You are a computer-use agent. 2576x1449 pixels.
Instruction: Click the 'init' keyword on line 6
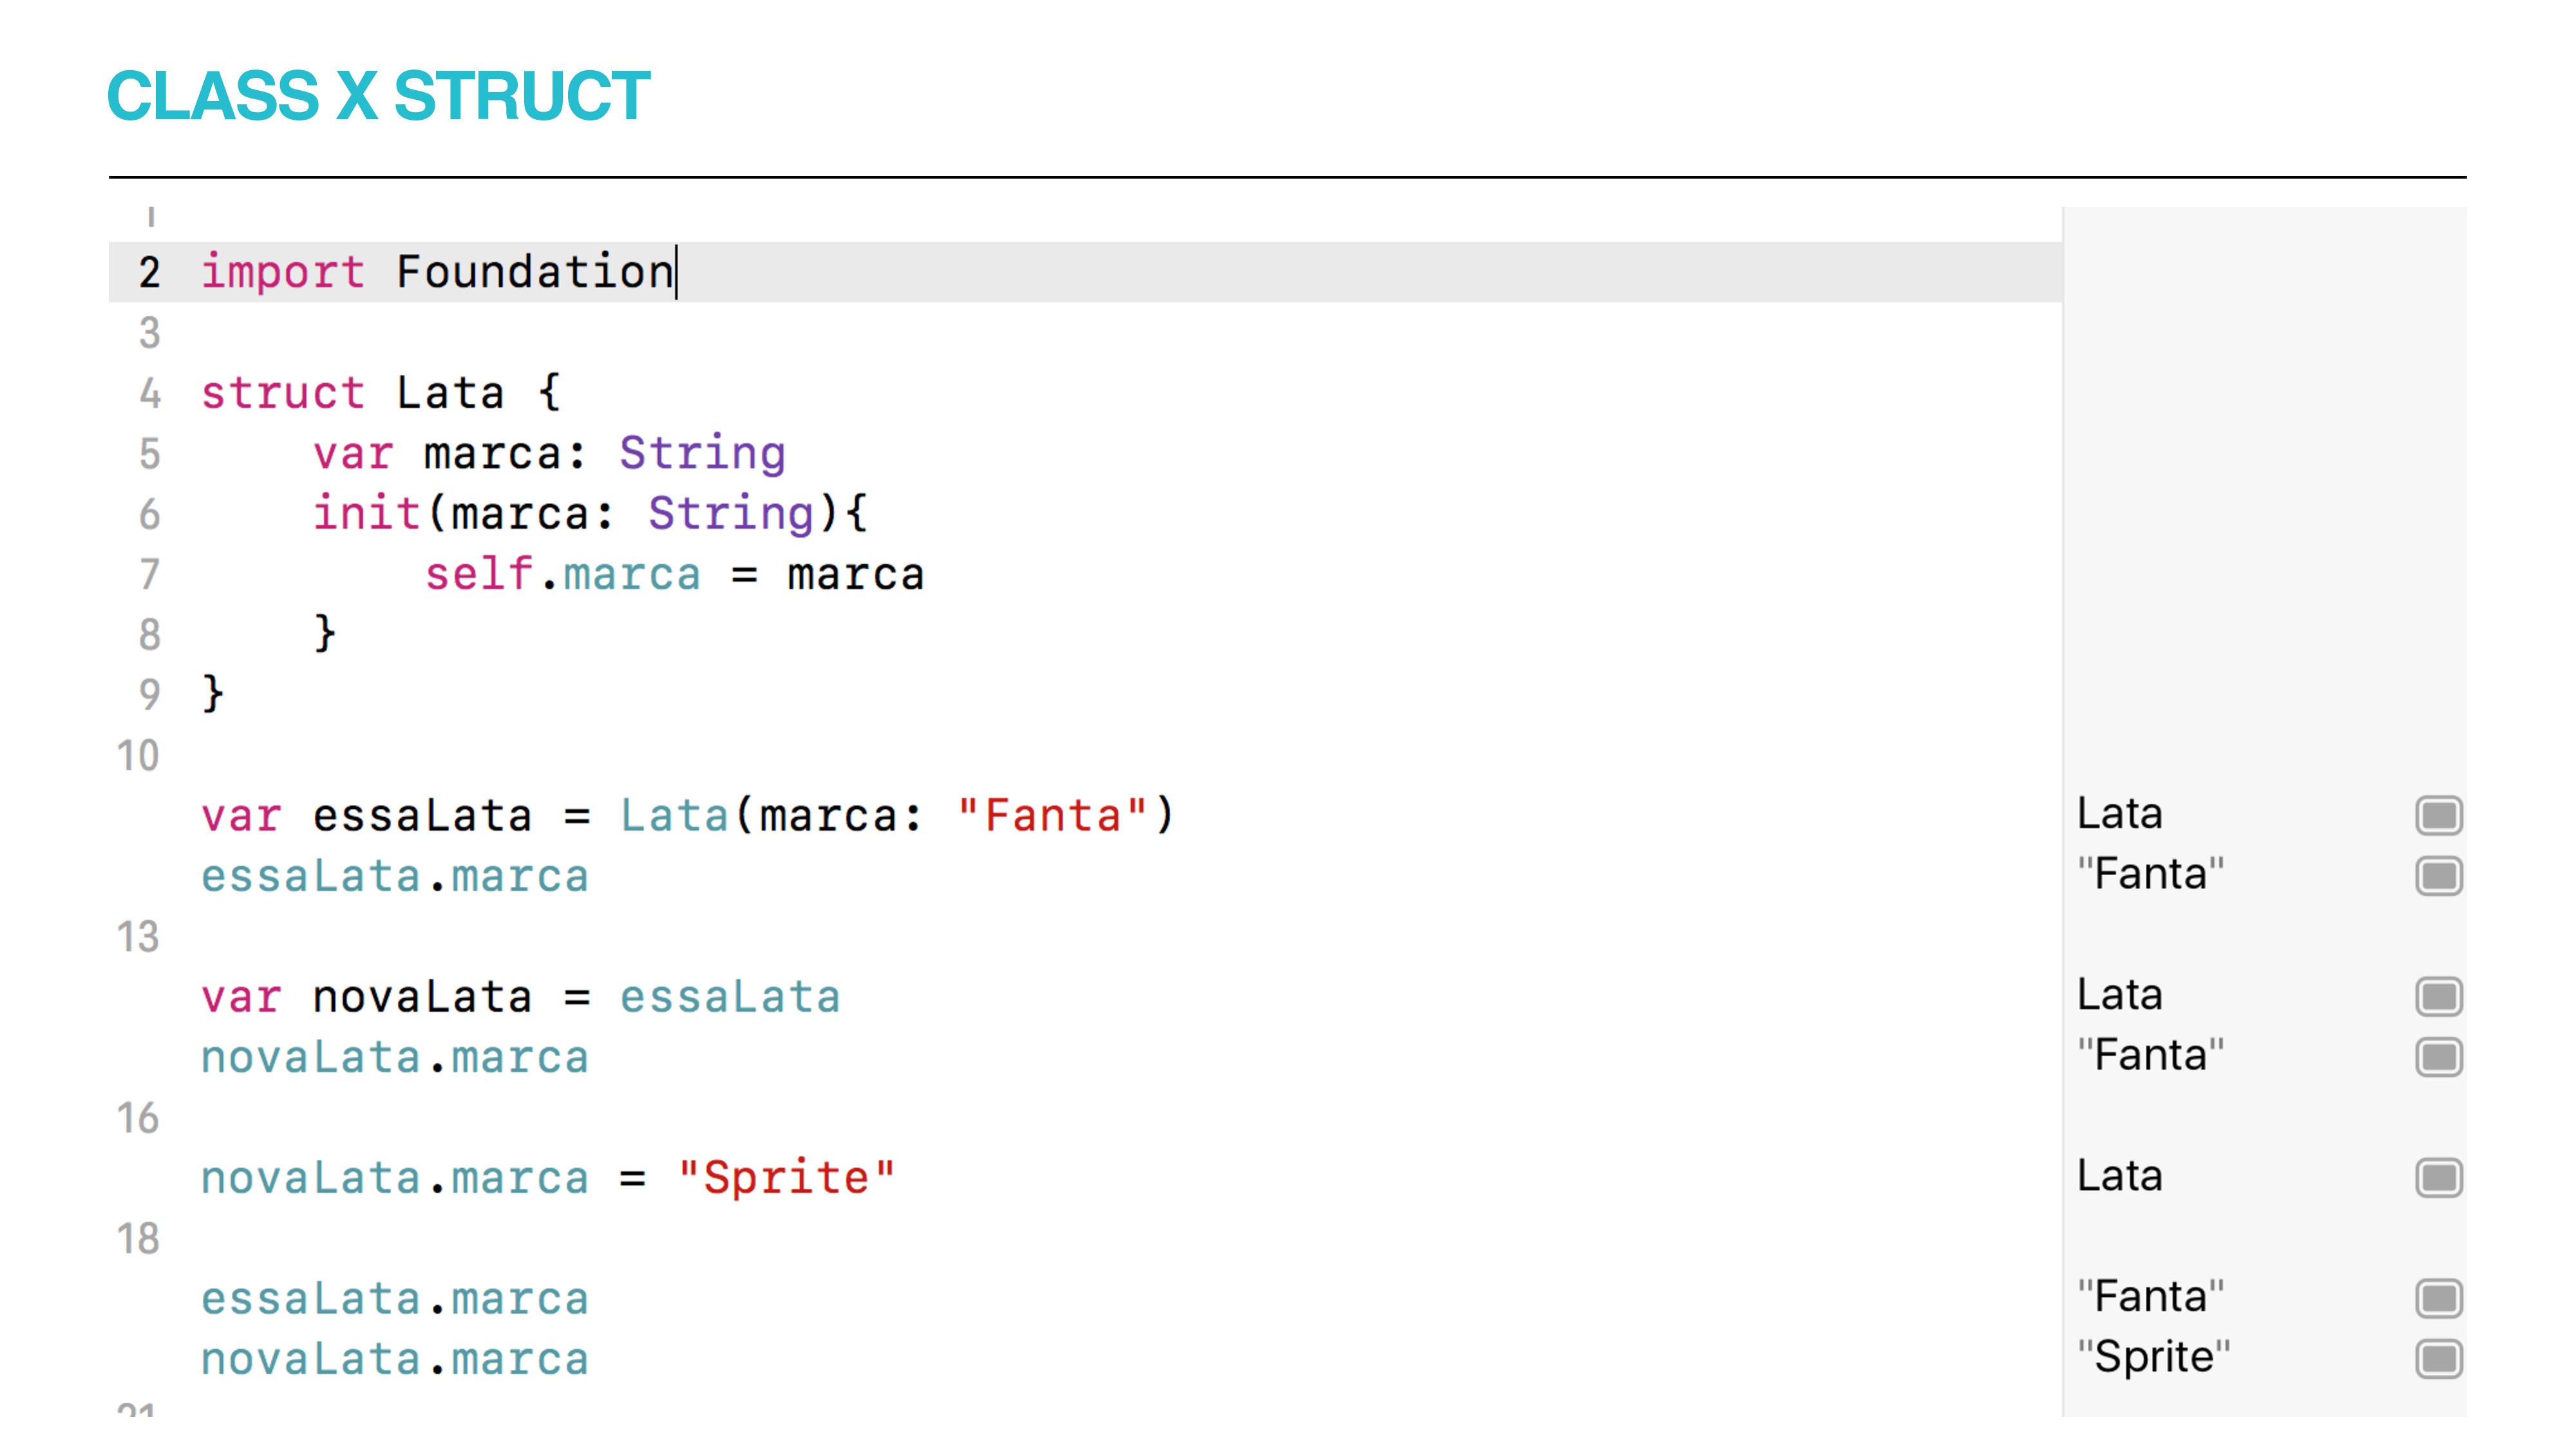366,513
